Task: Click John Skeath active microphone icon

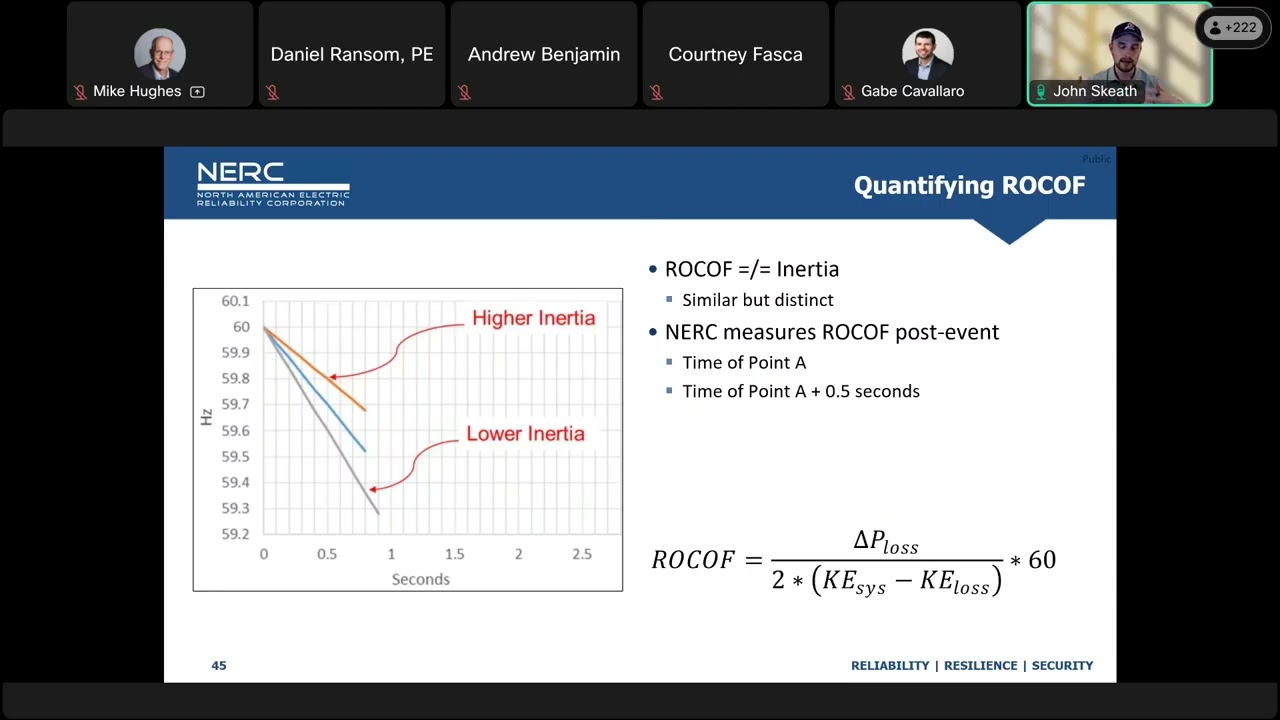Action: pos(1041,92)
